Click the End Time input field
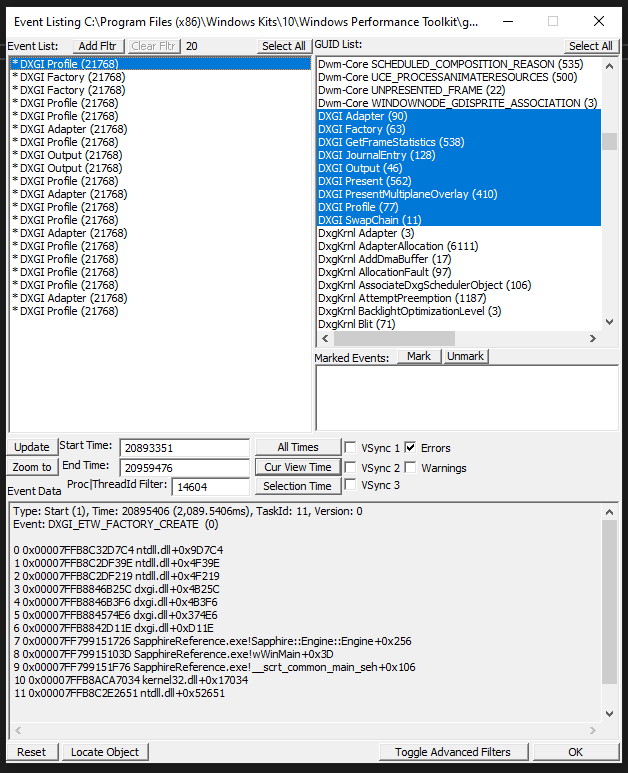 (184, 468)
